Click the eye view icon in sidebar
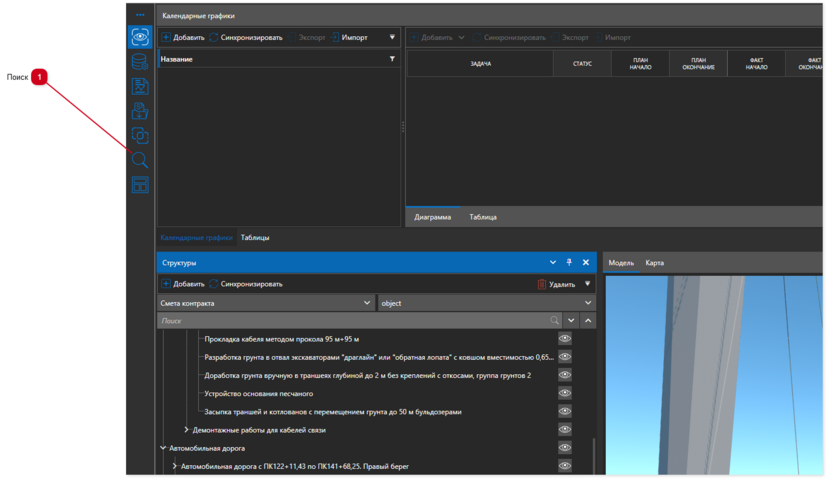The height and width of the screenshot is (480, 828). click(x=140, y=37)
